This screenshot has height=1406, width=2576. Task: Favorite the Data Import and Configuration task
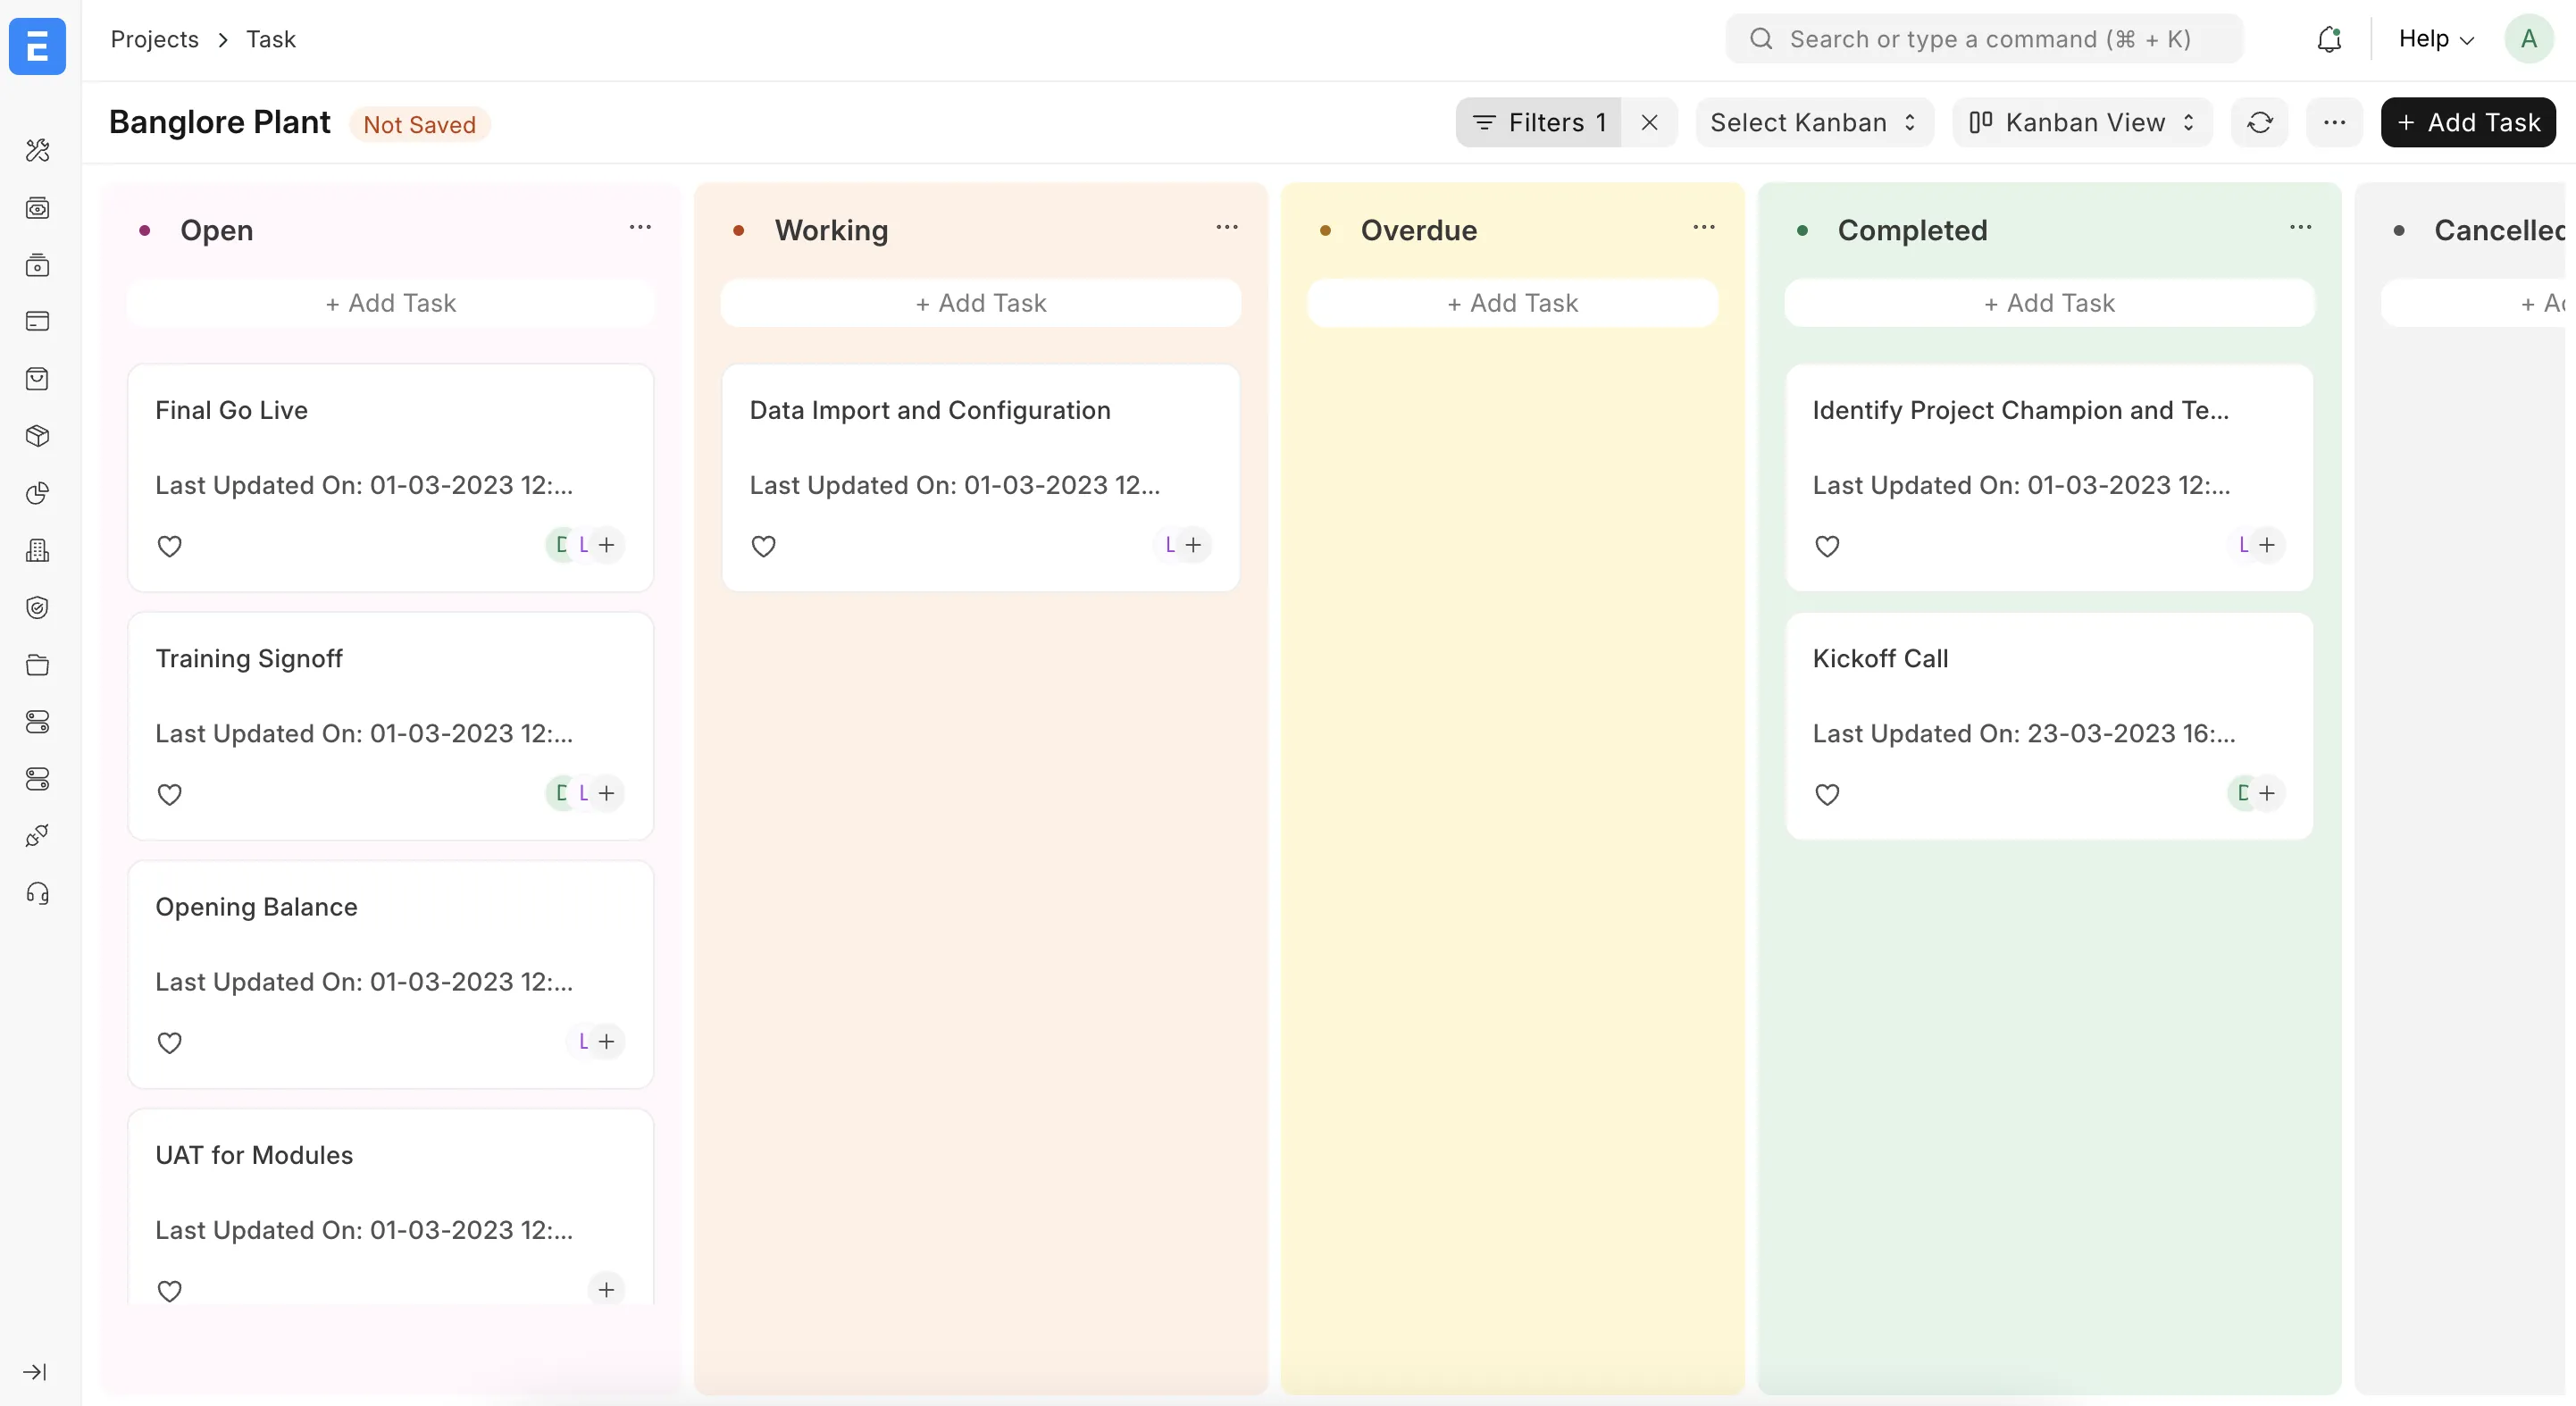click(x=763, y=546)
